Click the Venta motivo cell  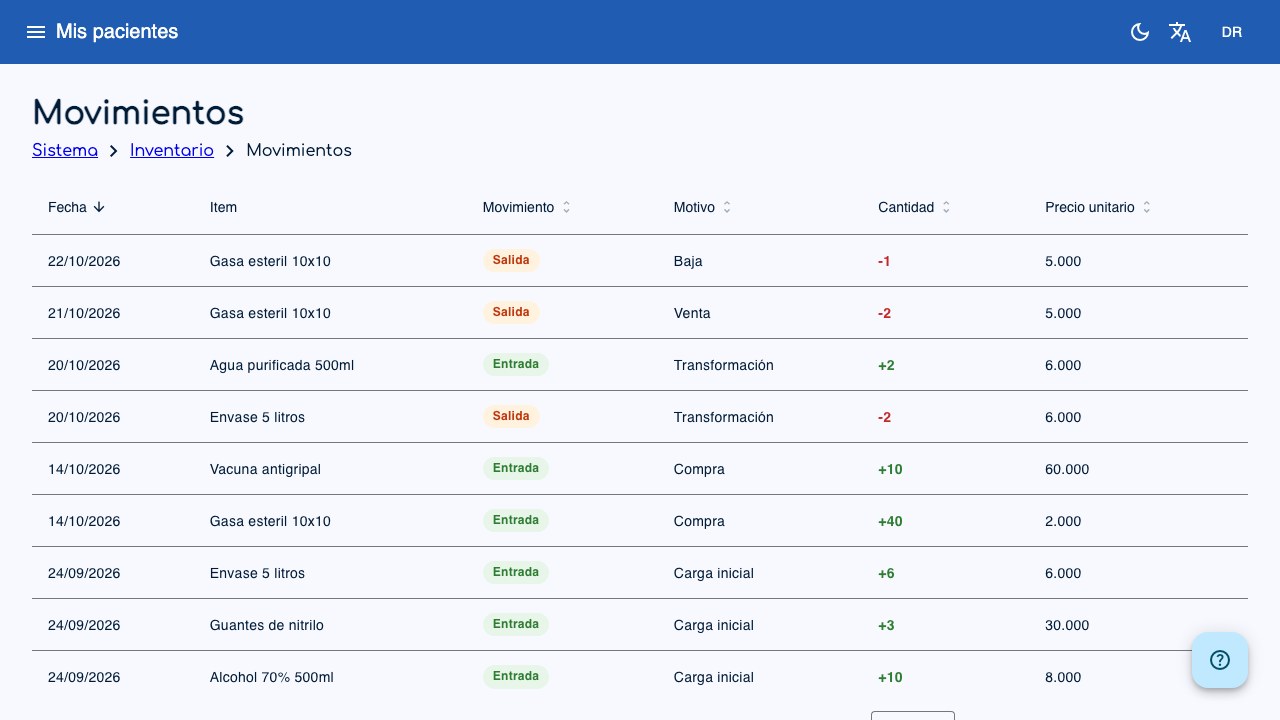pyautogui.click(x=692, y=313)
